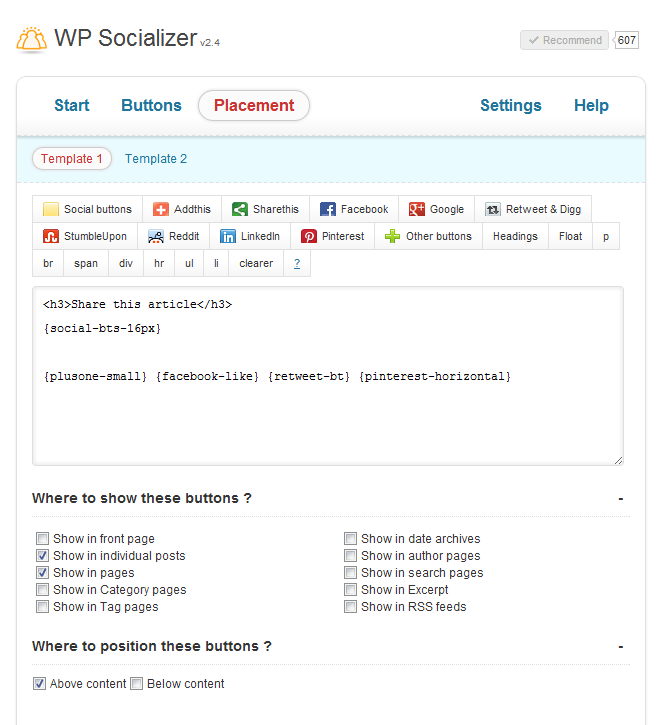Click inside the template code text area
Viewport: 669px width, 725px height.
(327, 420)
